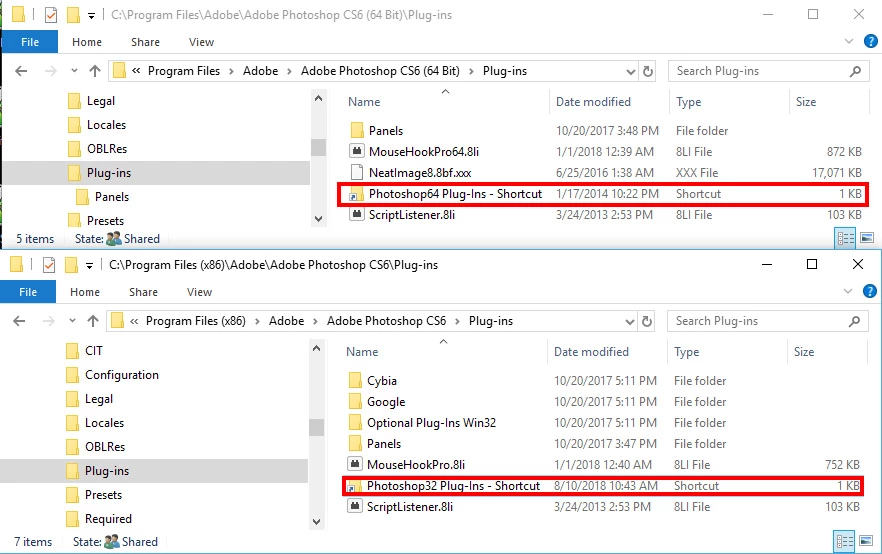Select OBLRes folder in the top window's tree
This screenshot has width=882, height=554.
(107, 149)
